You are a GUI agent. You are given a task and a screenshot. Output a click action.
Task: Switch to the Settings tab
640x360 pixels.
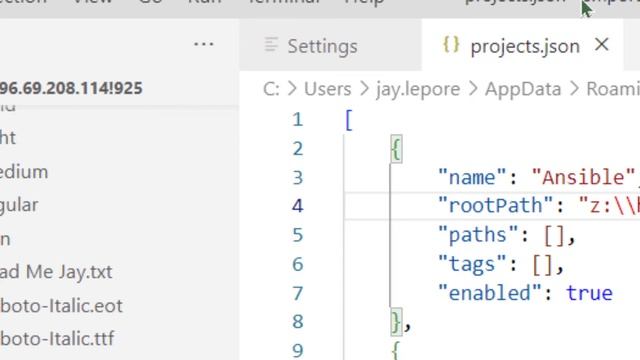click(x=331, y=45)
